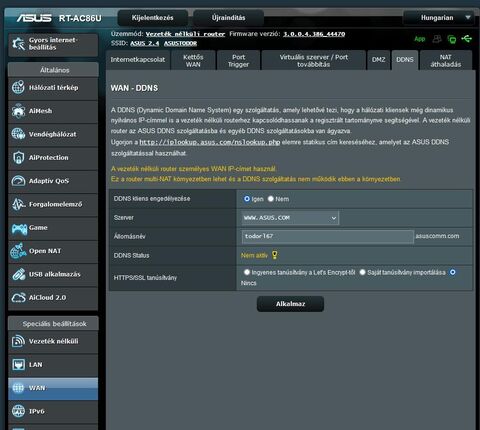
Task: Click the ASUS logo
Action: [34, 18]
